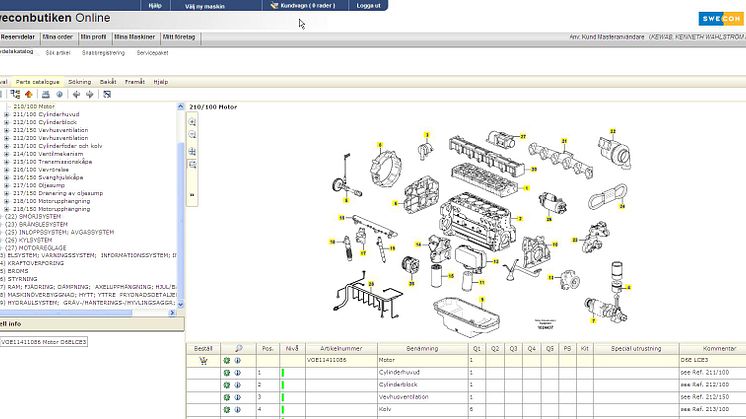Expand 217/100 Oljesump tree node
The height and width of the screenshot is (419, 746).
coord(6,185)
